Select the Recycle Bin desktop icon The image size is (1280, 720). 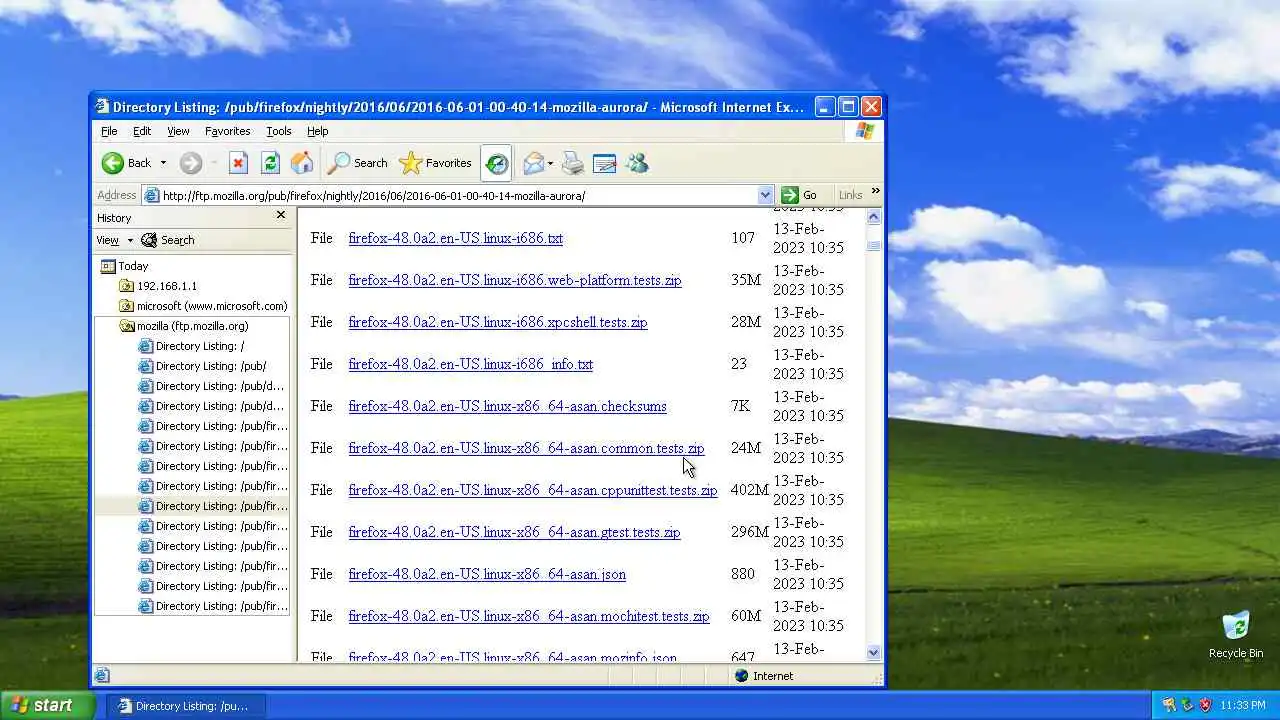[x=1236, y=635]
